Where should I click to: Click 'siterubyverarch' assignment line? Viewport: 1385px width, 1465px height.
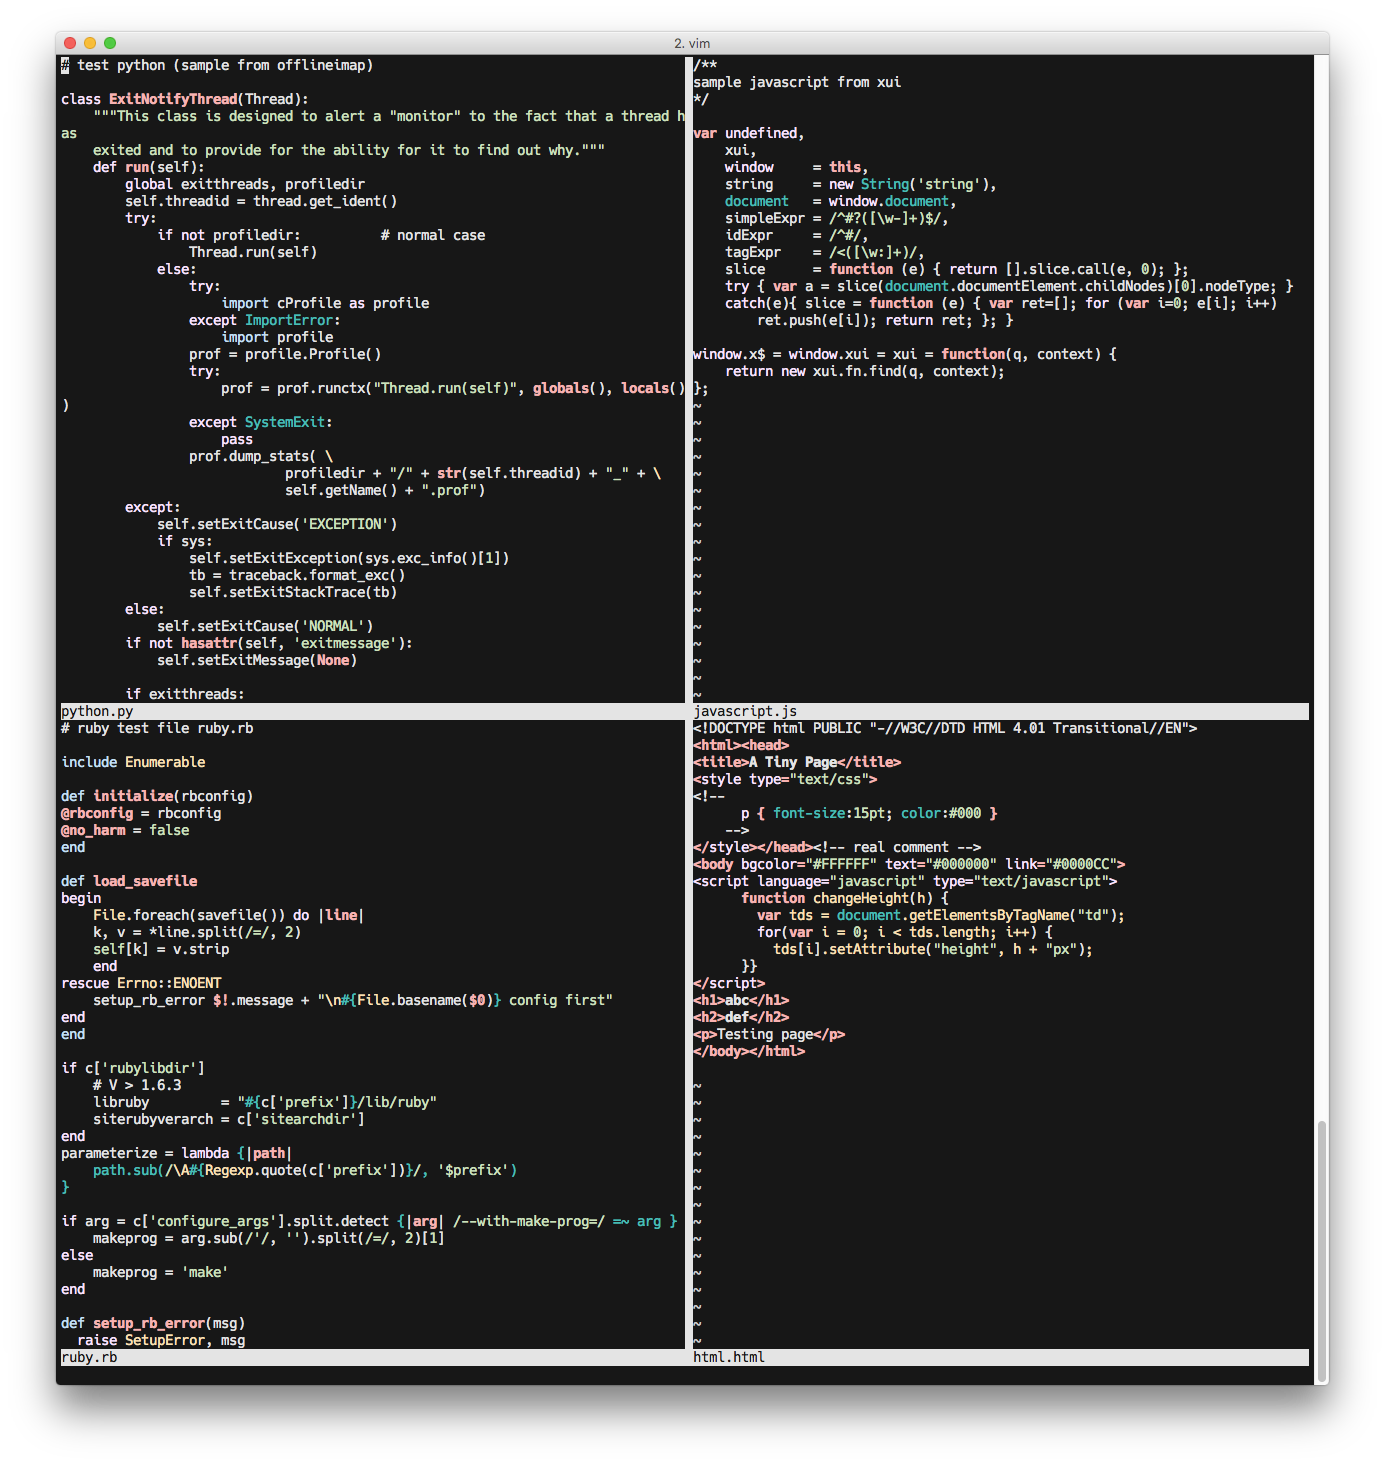229,1119
